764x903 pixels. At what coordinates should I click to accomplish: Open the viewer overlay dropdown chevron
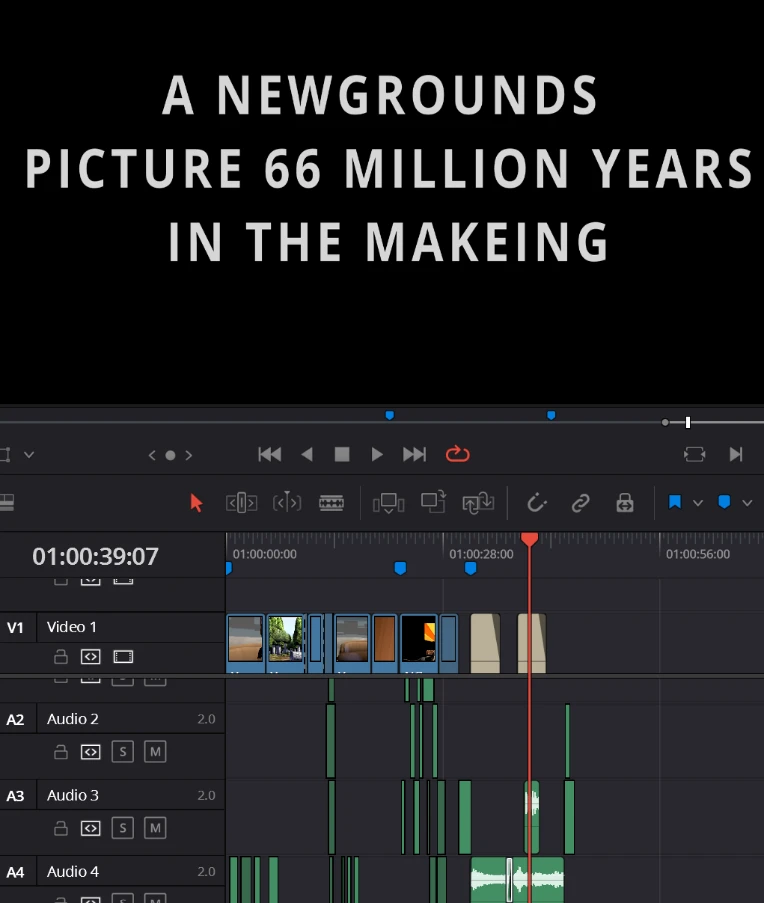click(x=29, y=455)
